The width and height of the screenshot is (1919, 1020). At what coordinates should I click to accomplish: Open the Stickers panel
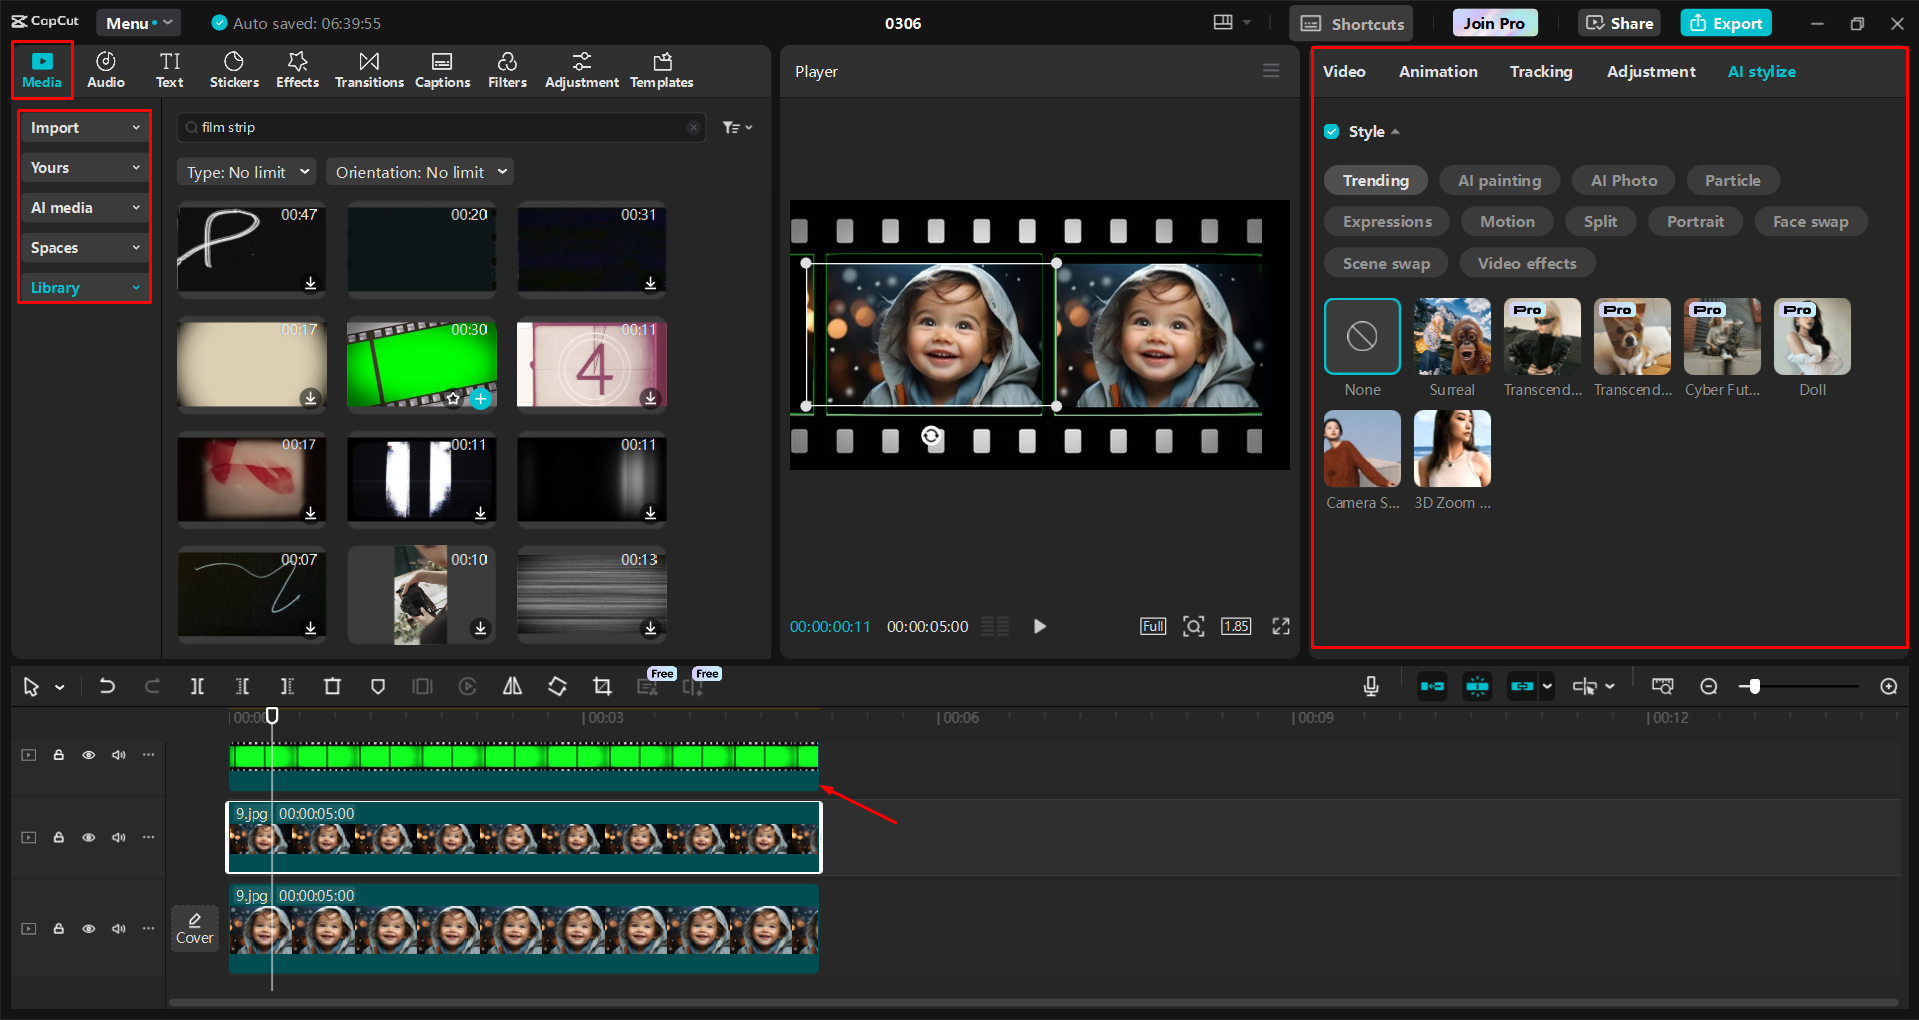tap(234, 69)
